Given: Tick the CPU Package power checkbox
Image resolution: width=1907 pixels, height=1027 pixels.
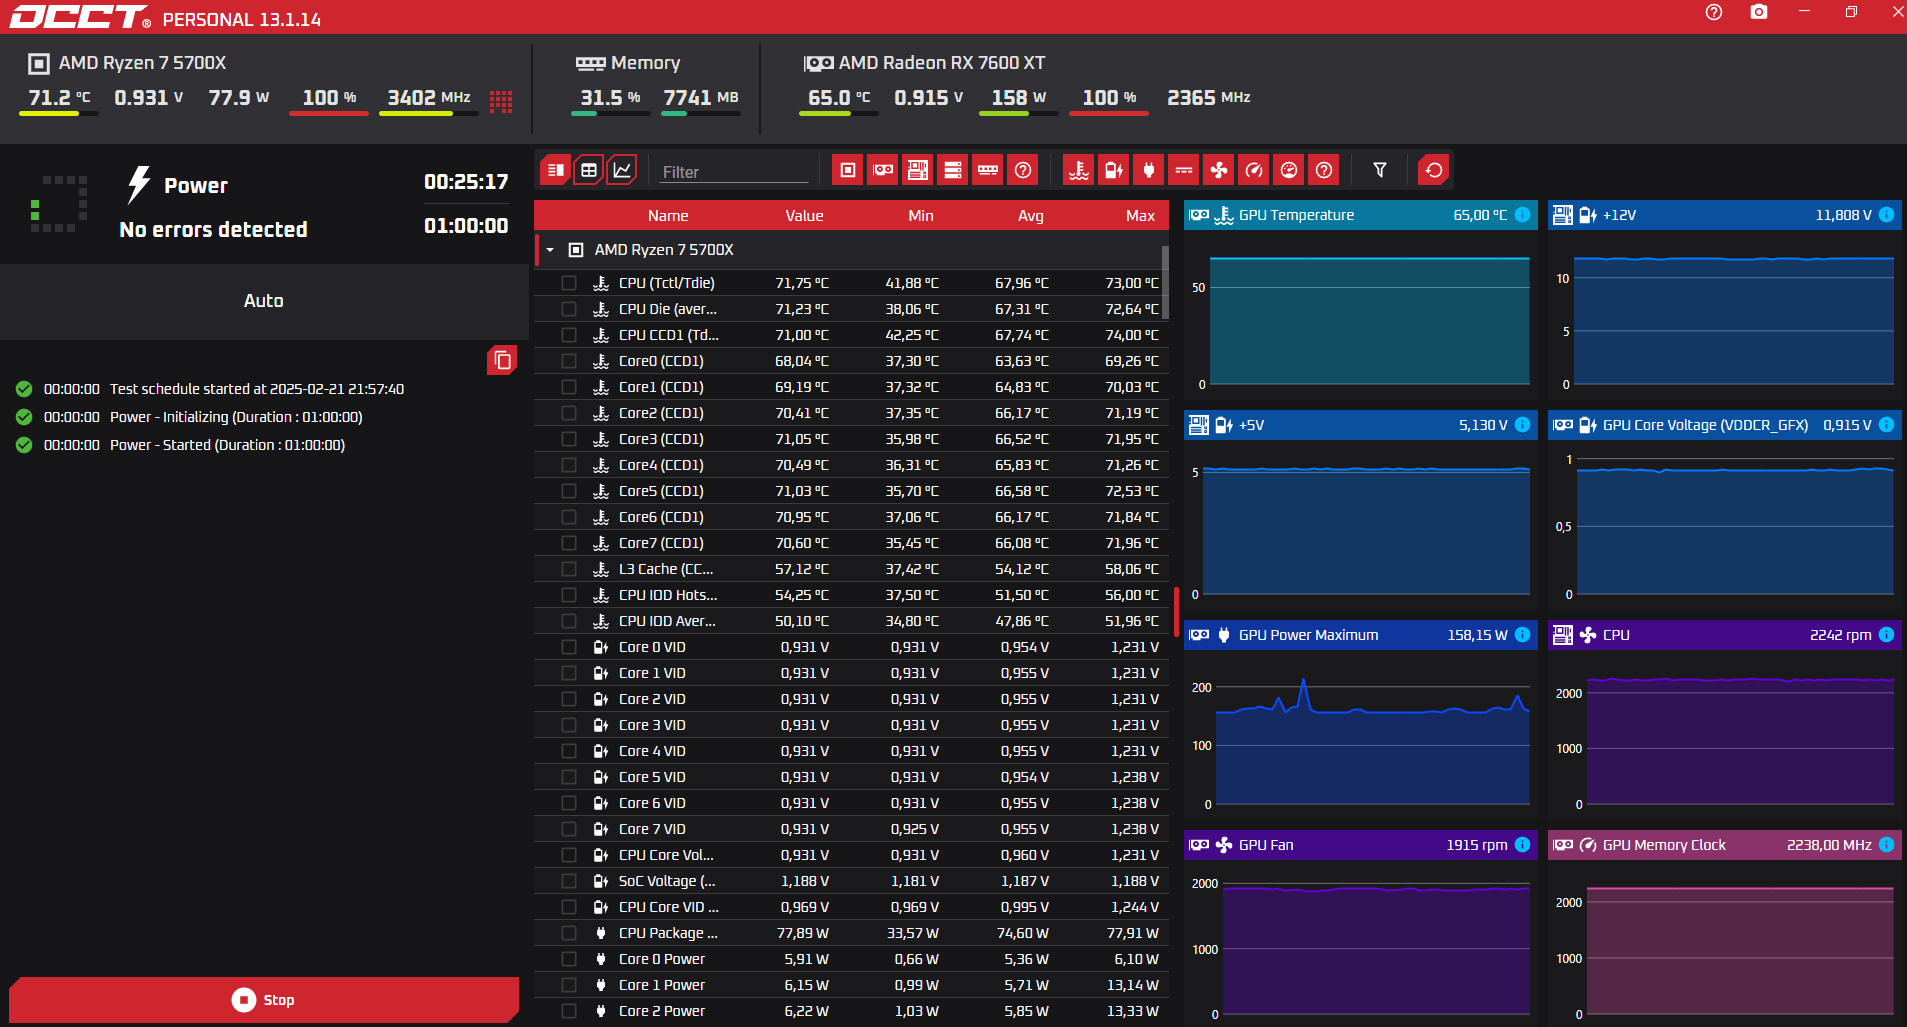Looking at the screenshot, I should (569, 933).
